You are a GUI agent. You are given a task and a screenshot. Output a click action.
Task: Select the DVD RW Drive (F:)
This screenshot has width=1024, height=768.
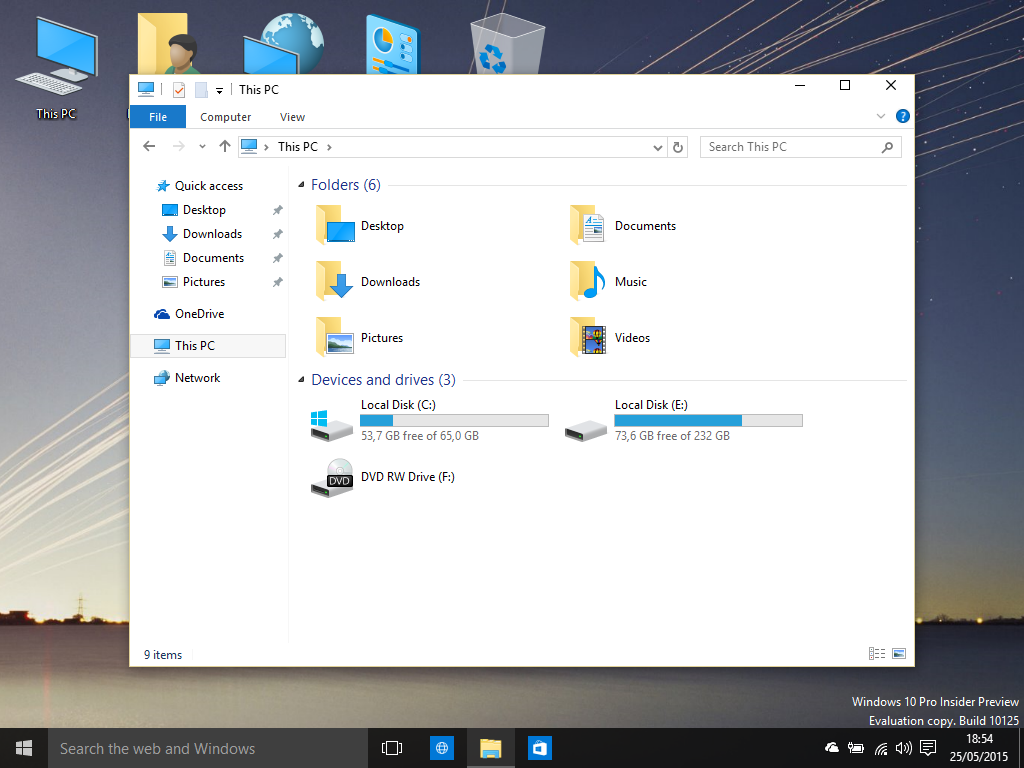(x=383, y=477)
